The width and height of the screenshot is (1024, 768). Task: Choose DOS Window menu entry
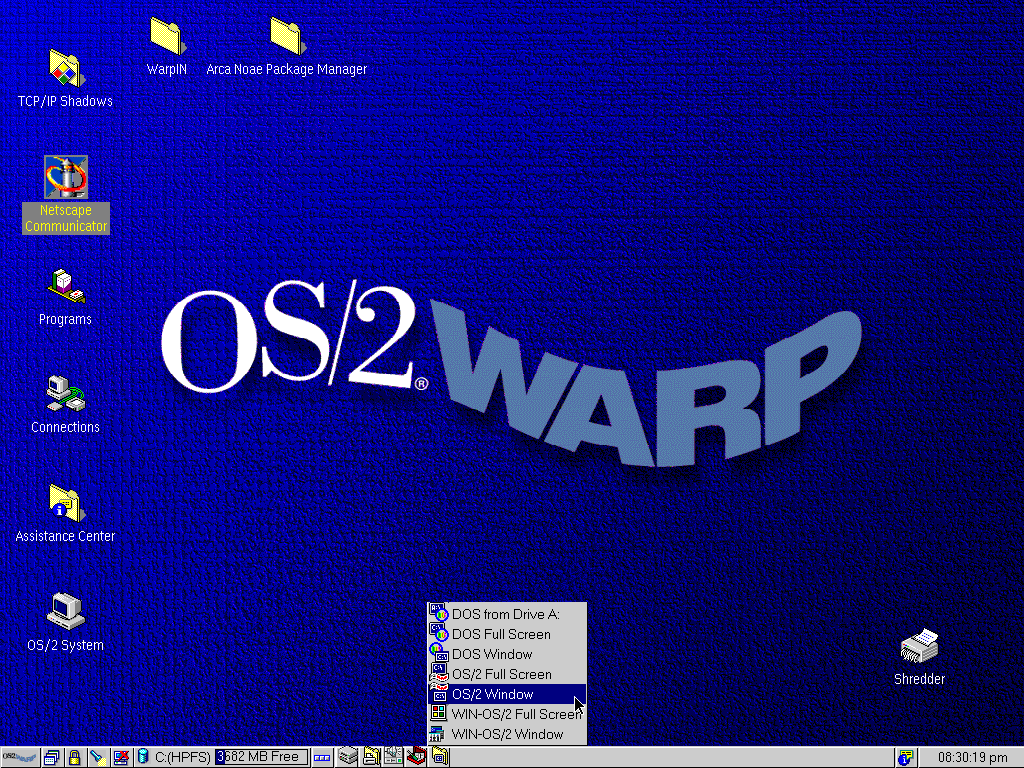[x=507, y=654]
